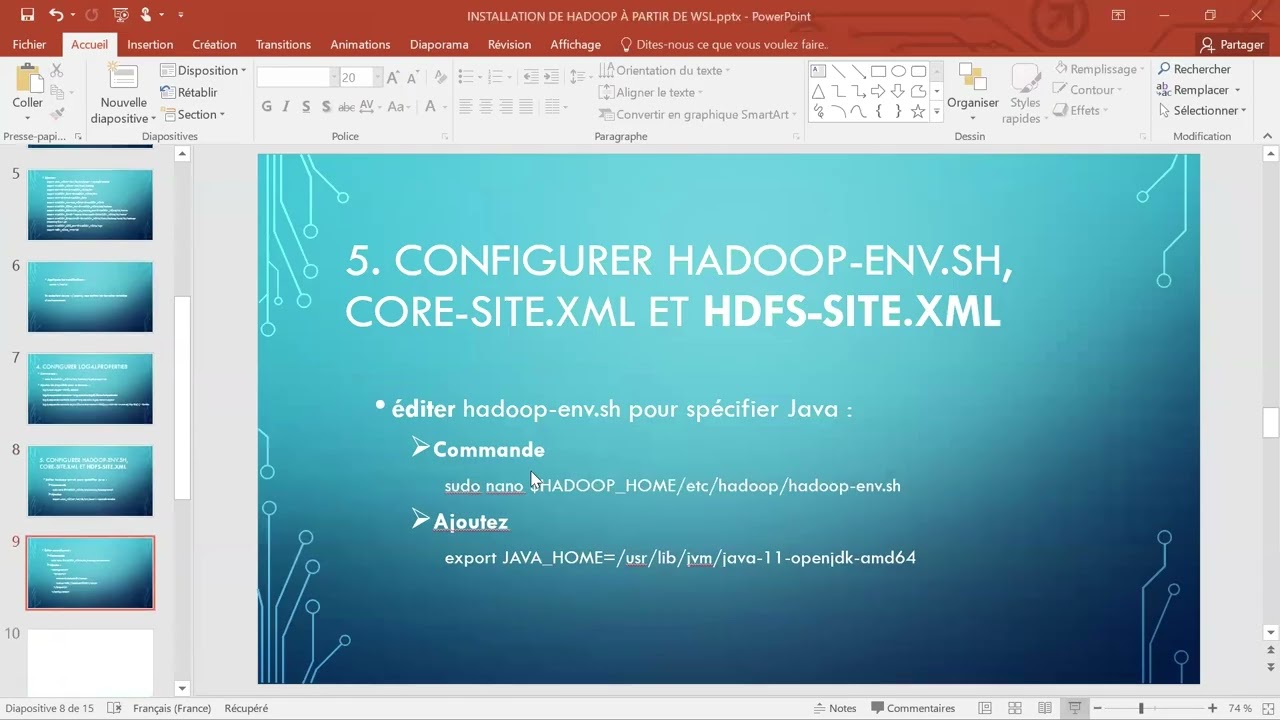Switch to Reading view
The image size is (1280, 720).
point(1044,708)
